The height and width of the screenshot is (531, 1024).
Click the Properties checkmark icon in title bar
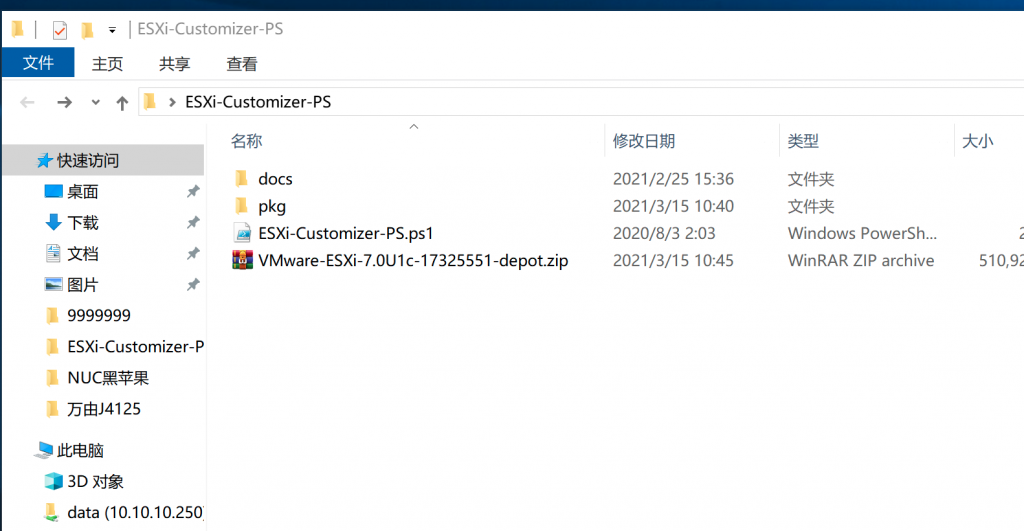tap(59, 29)
